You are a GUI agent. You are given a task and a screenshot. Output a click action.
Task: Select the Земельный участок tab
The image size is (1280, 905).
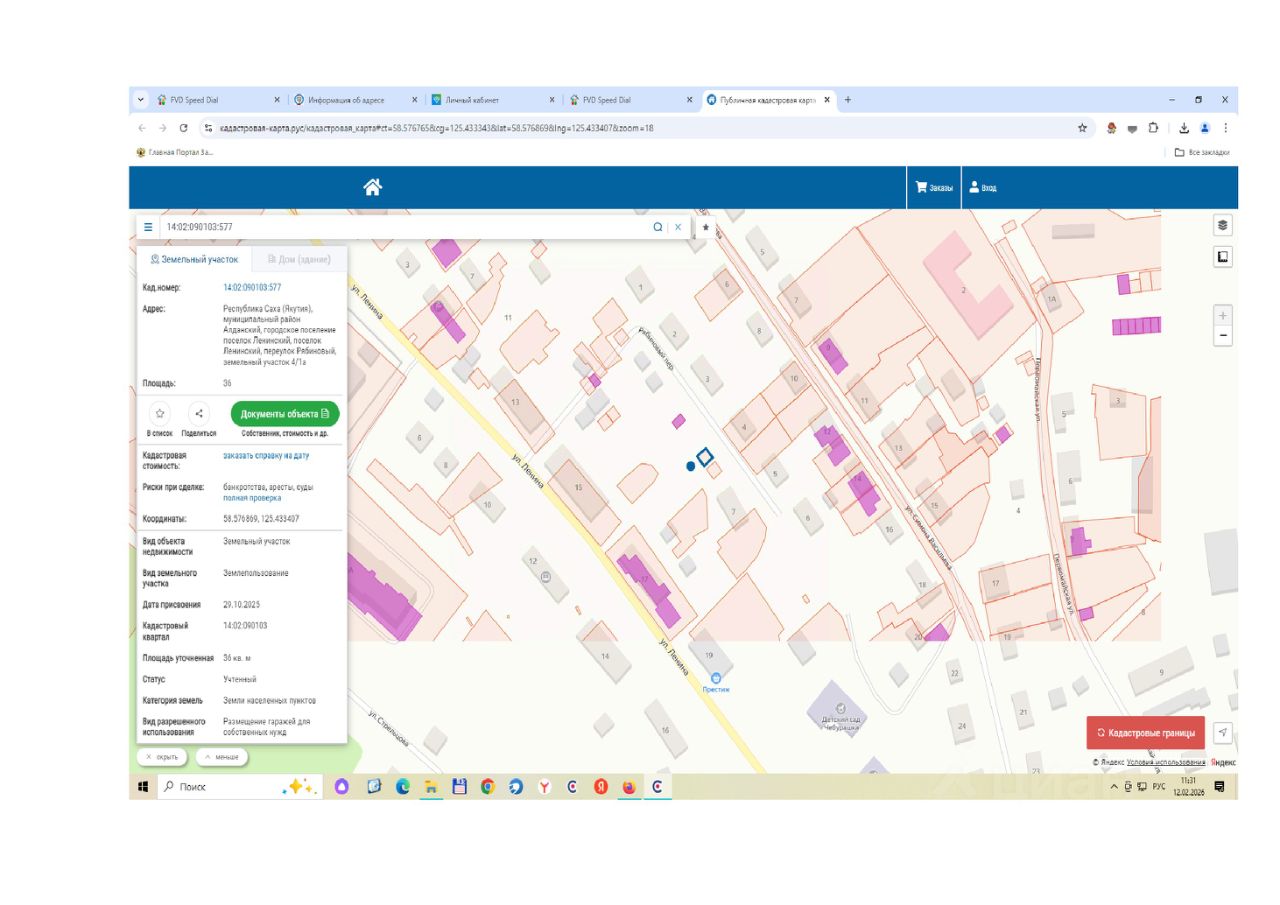(195, 259)
